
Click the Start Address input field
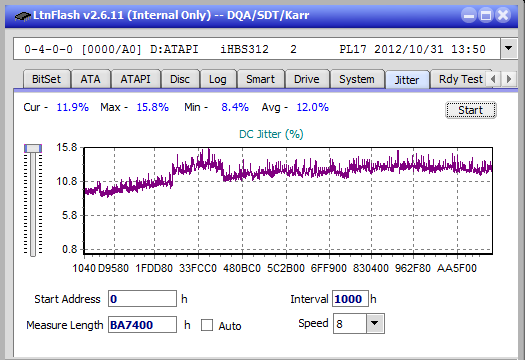point(142,299)
